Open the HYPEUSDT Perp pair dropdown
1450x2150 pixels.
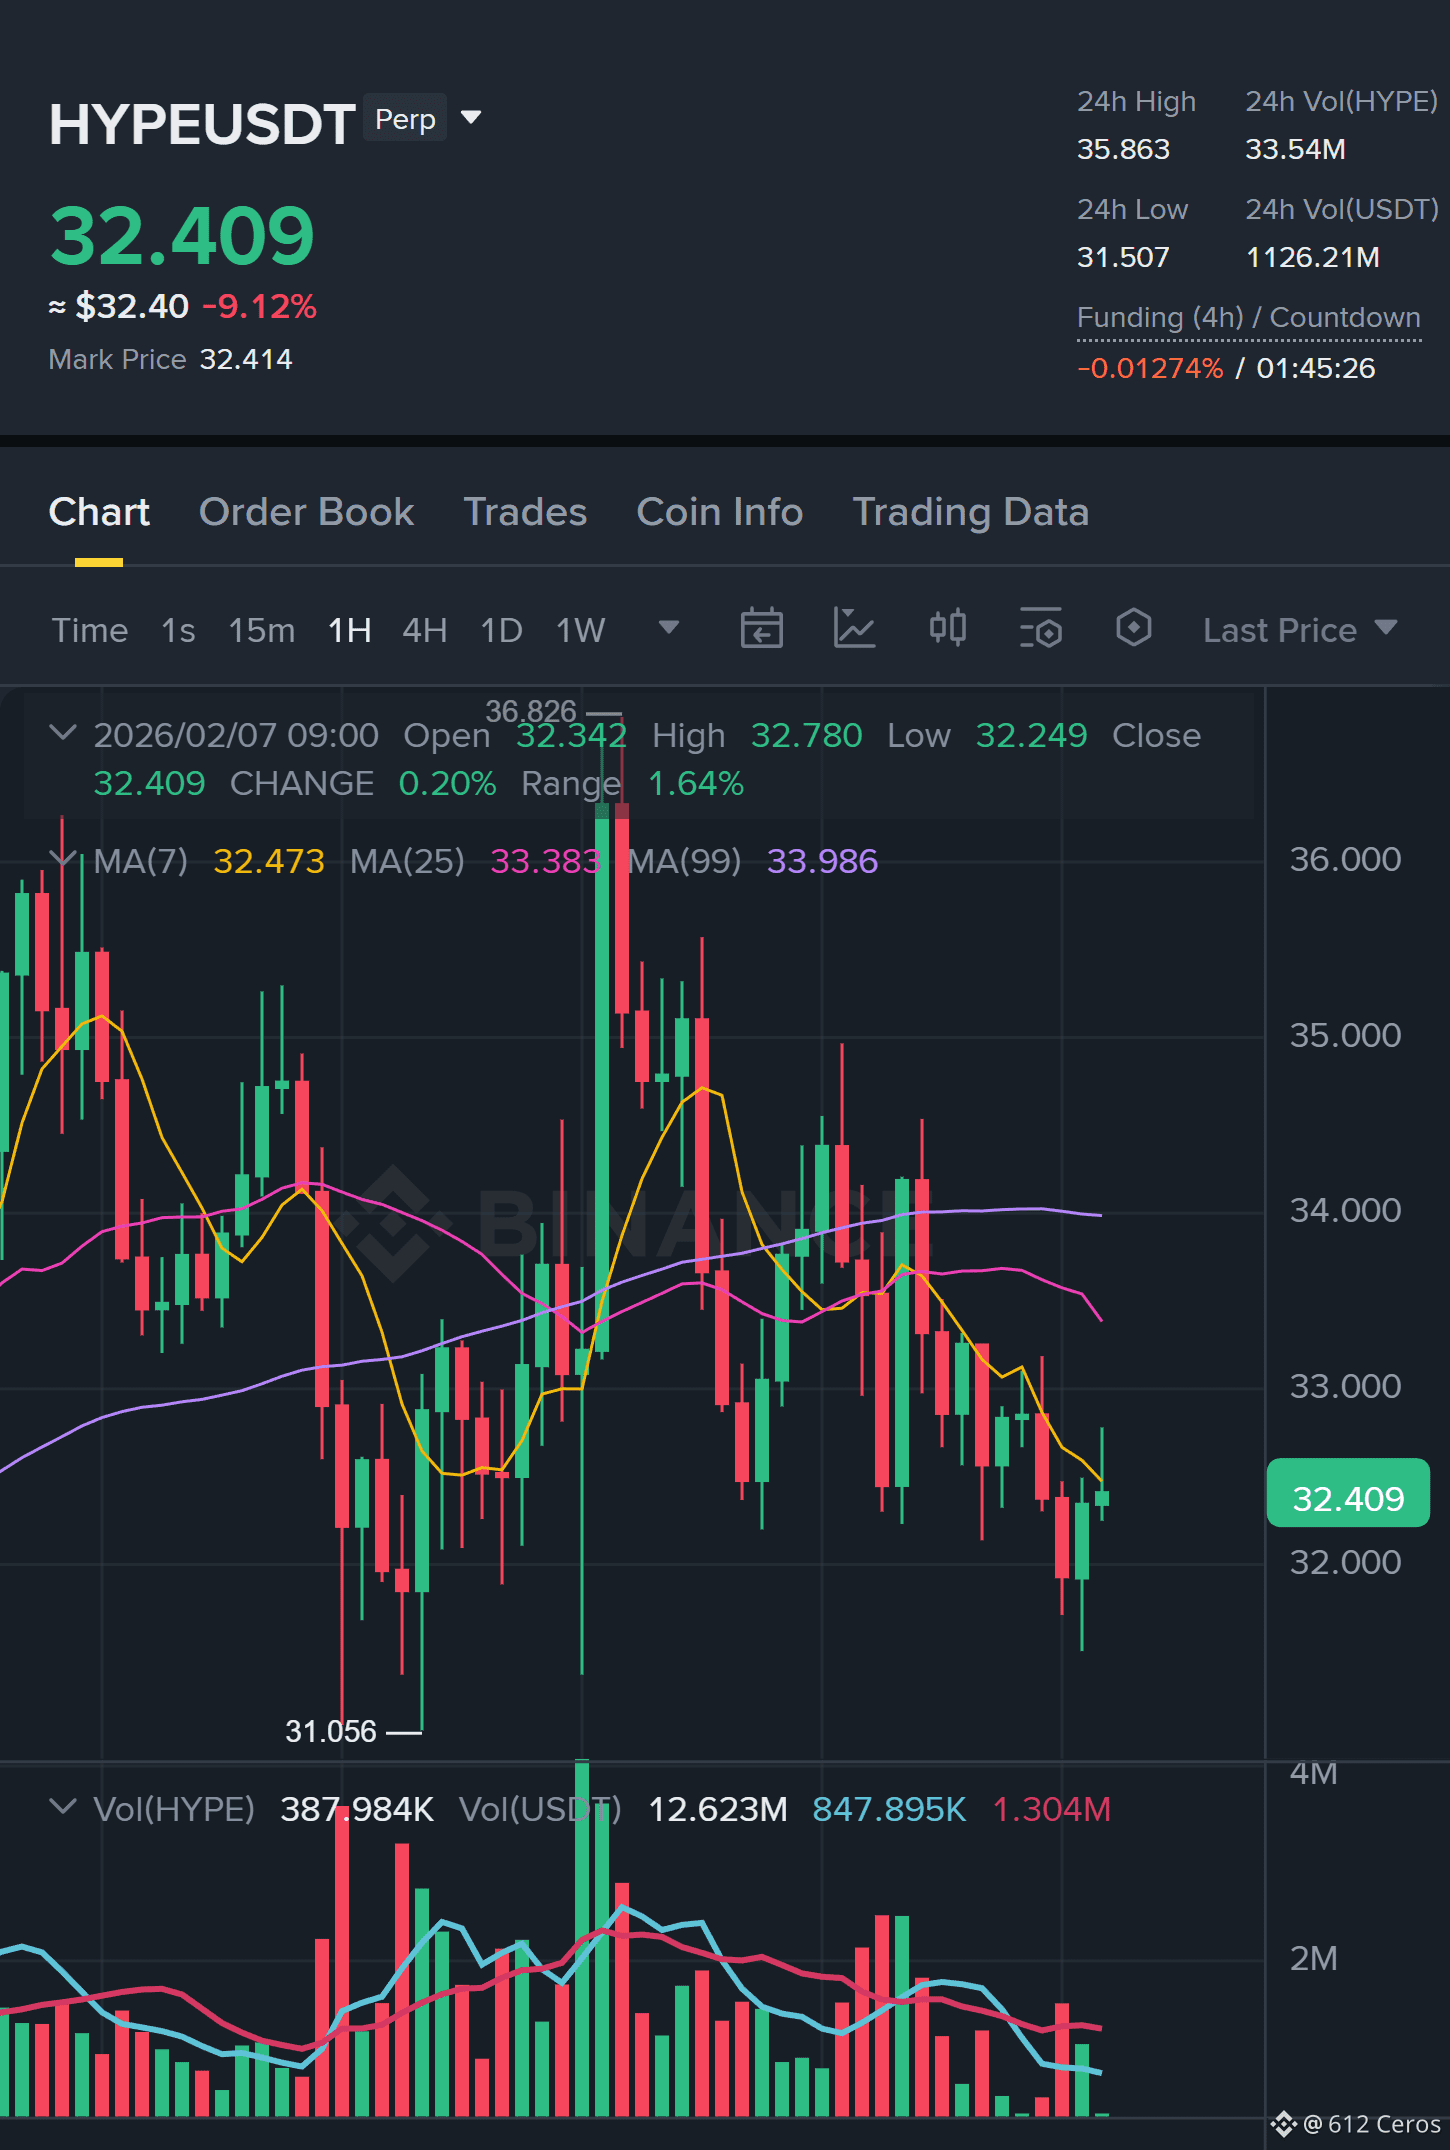(471, 118)
